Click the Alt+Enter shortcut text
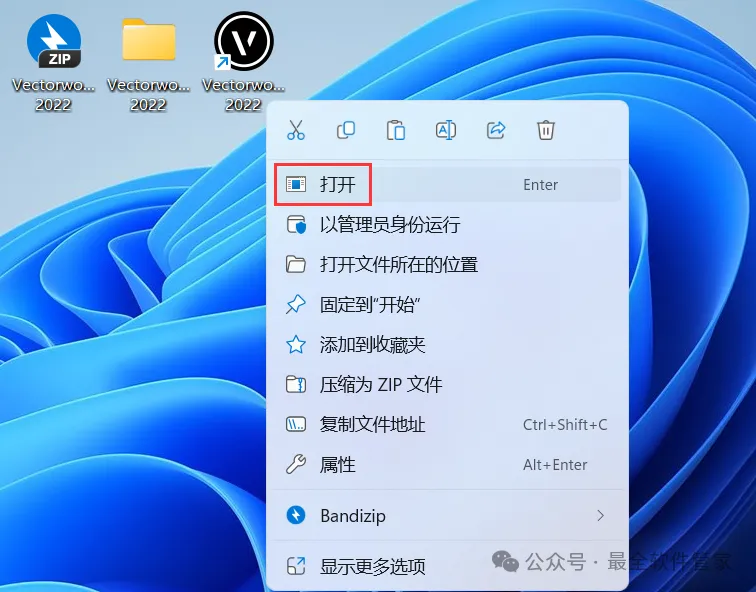This screenshot has width=756, height=592. click(x=555, y=465)
